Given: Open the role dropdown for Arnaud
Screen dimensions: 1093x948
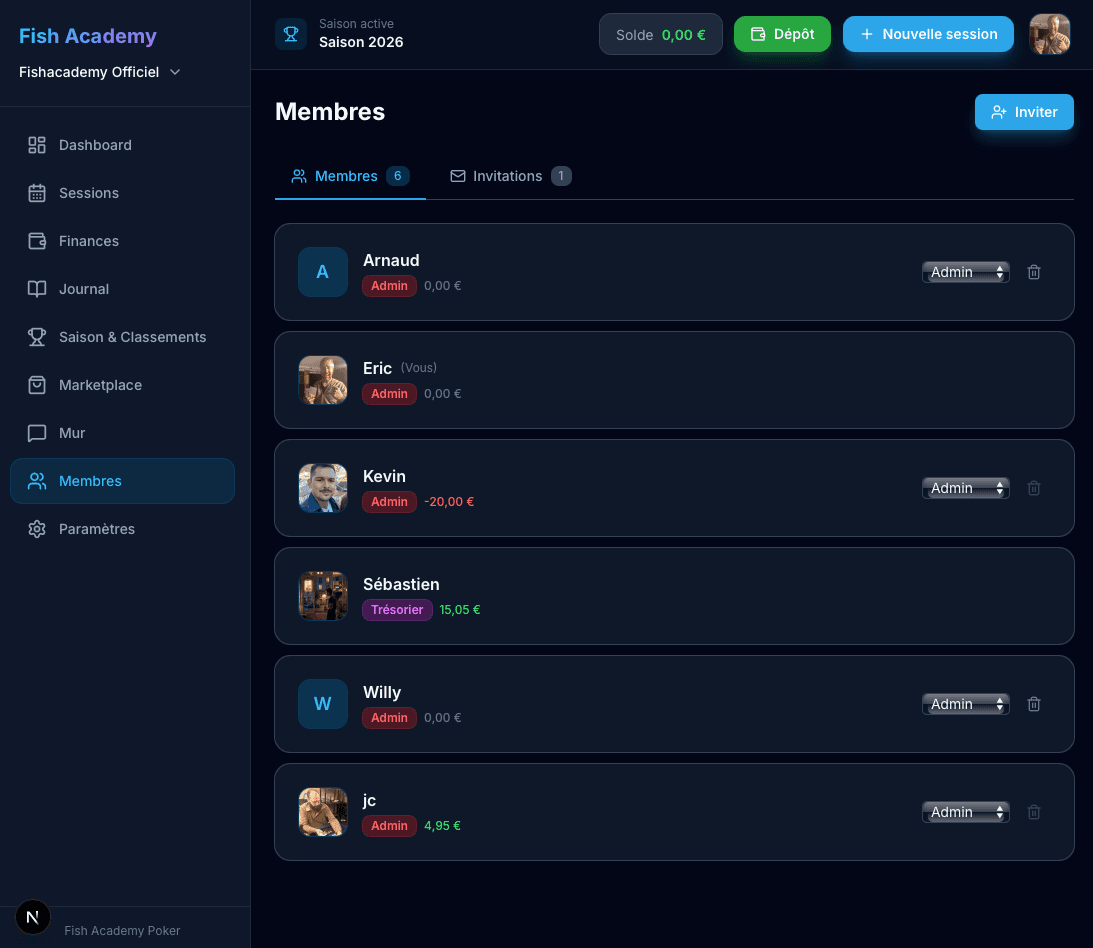Looking at the screenshot, I should [x=965, y=272].
